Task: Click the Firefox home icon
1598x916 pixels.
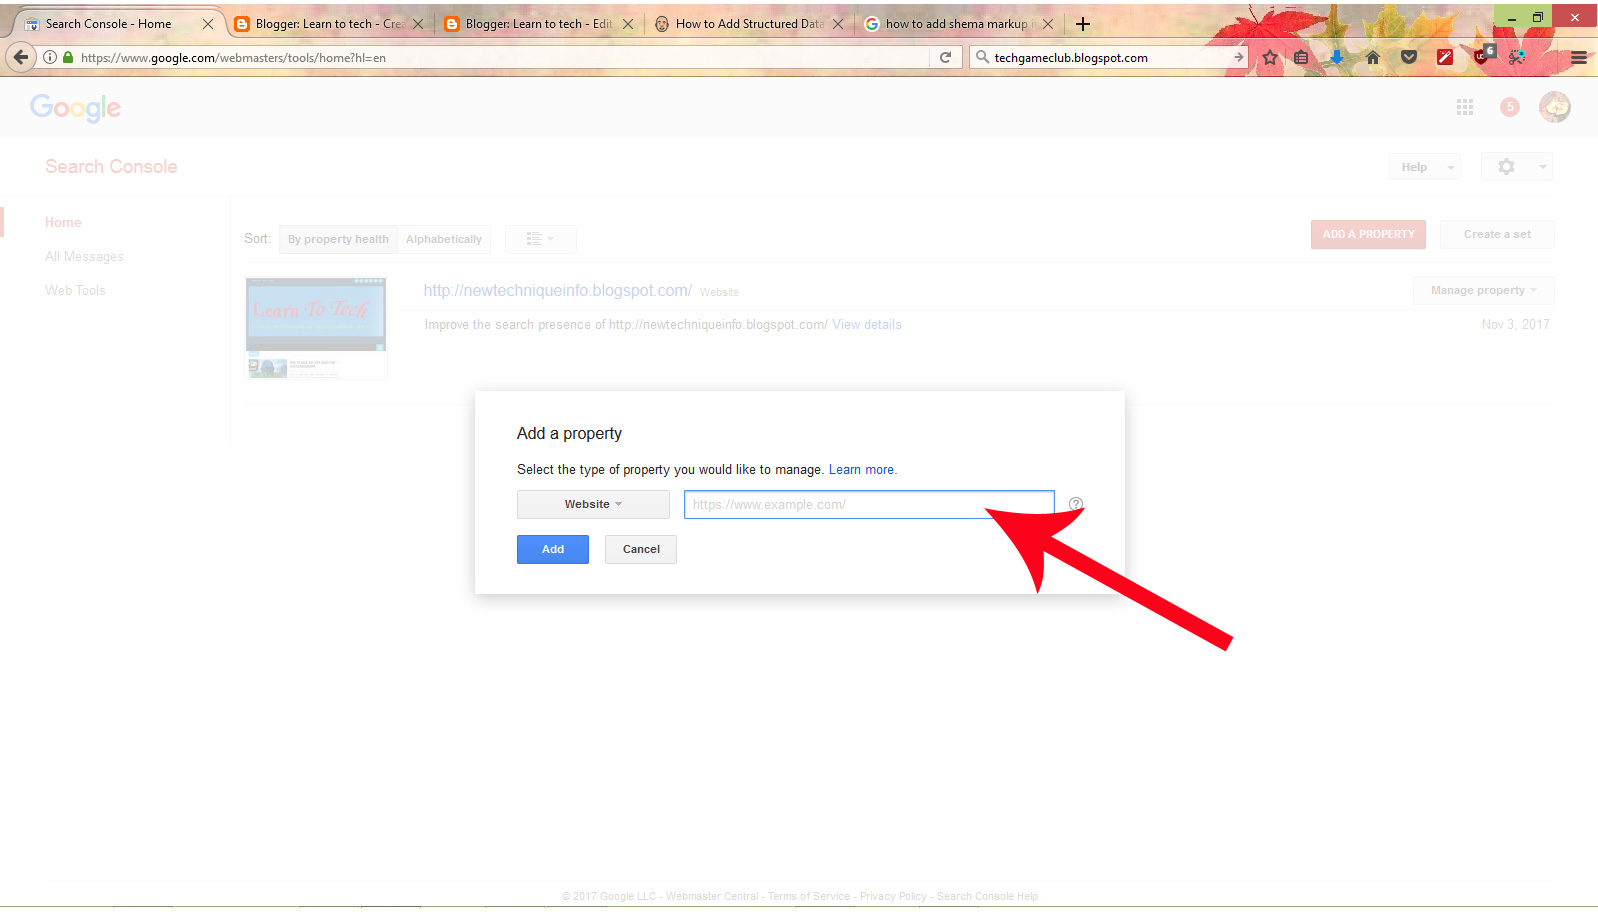Action: coord(1373,58)
